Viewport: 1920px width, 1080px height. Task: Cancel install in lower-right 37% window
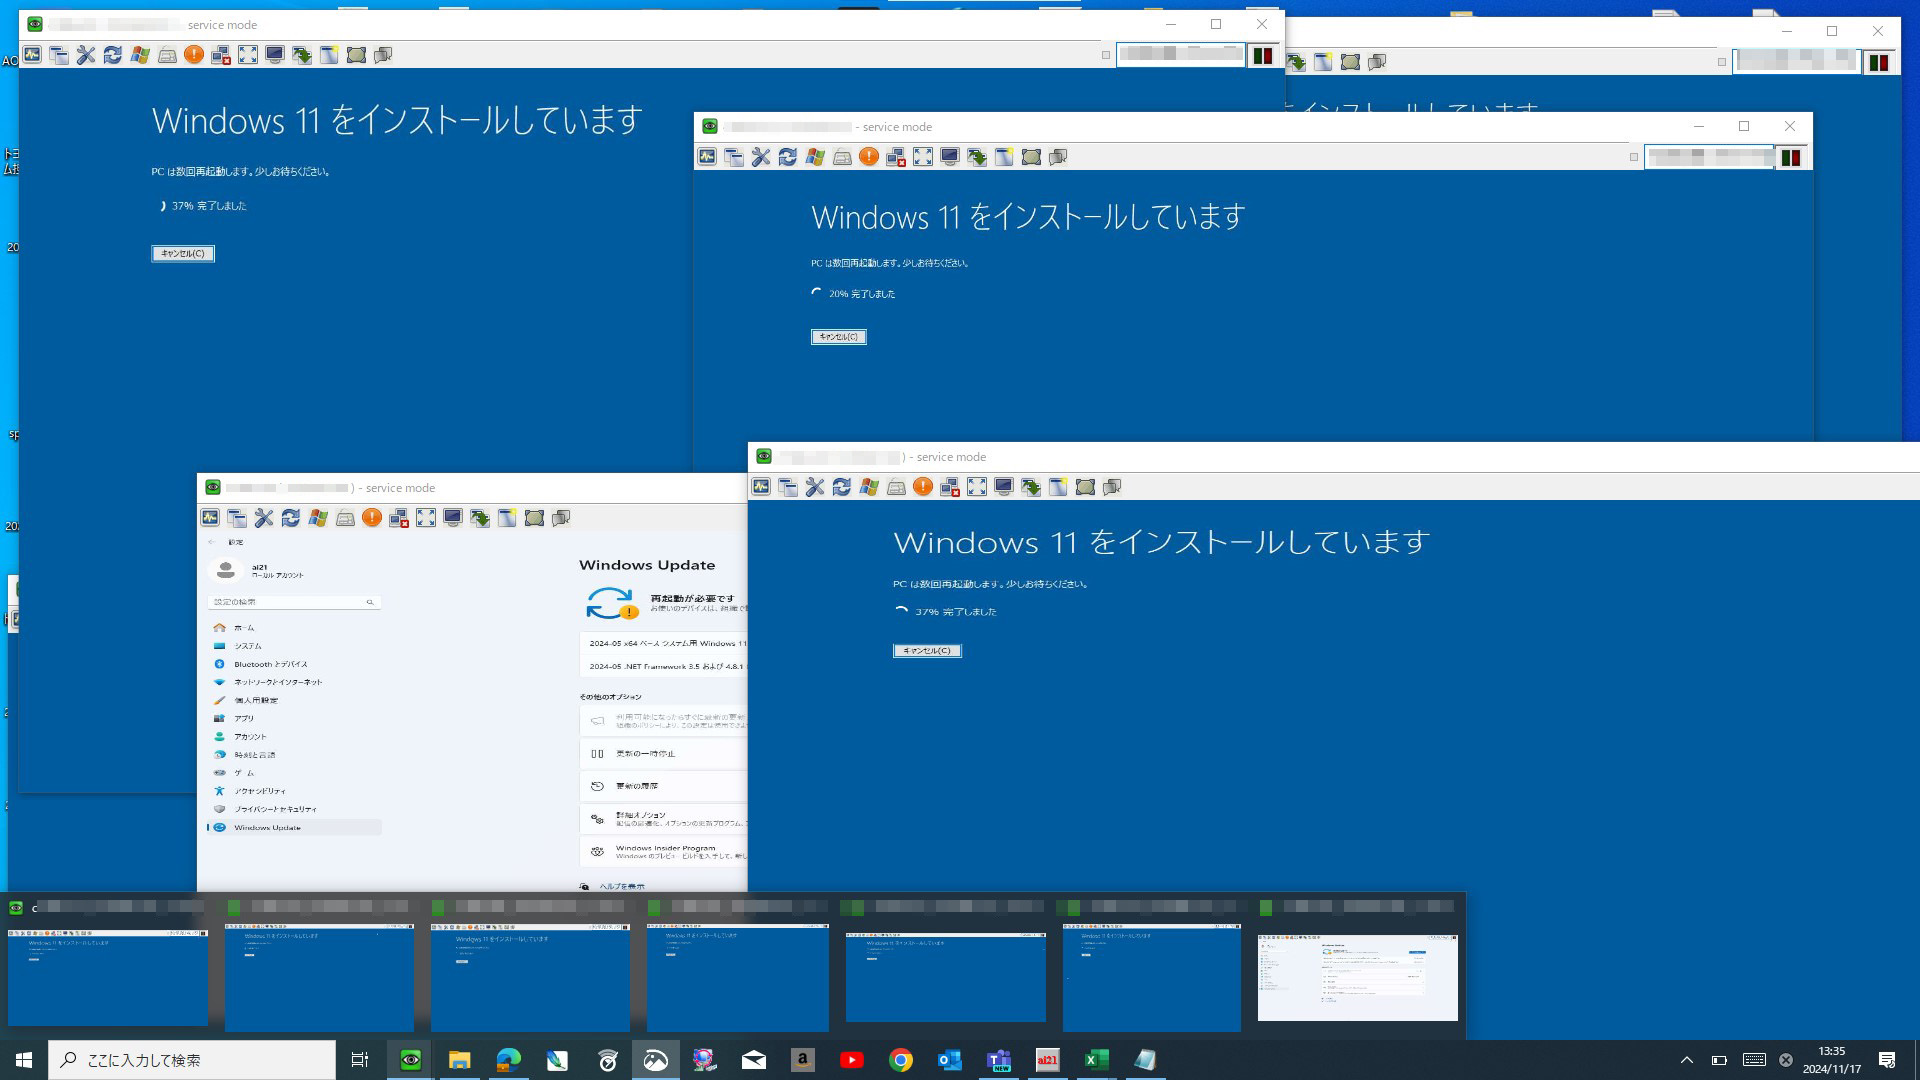[927, 651]
